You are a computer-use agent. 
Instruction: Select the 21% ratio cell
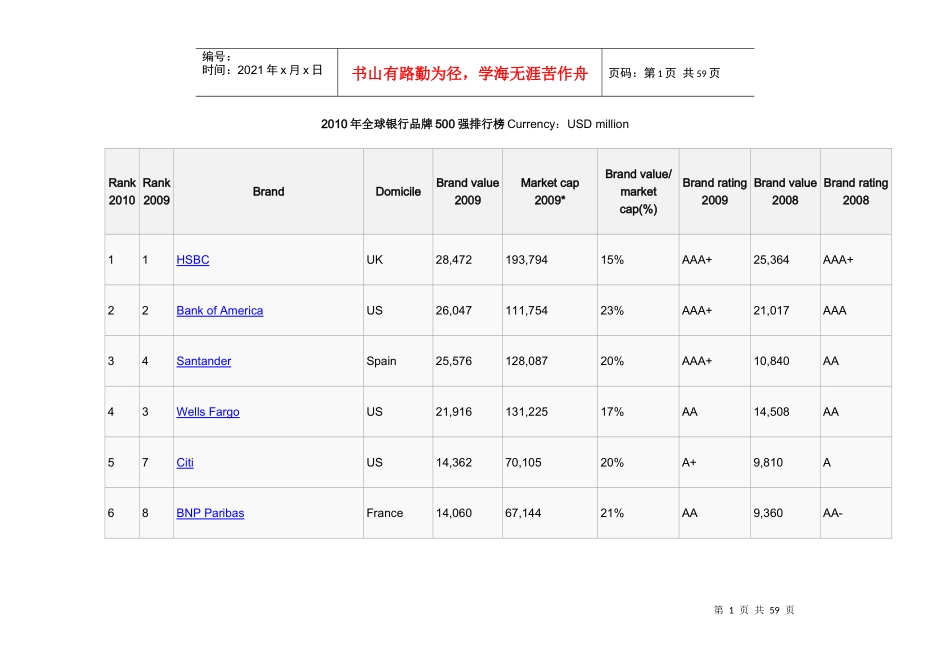pos(638,513)
